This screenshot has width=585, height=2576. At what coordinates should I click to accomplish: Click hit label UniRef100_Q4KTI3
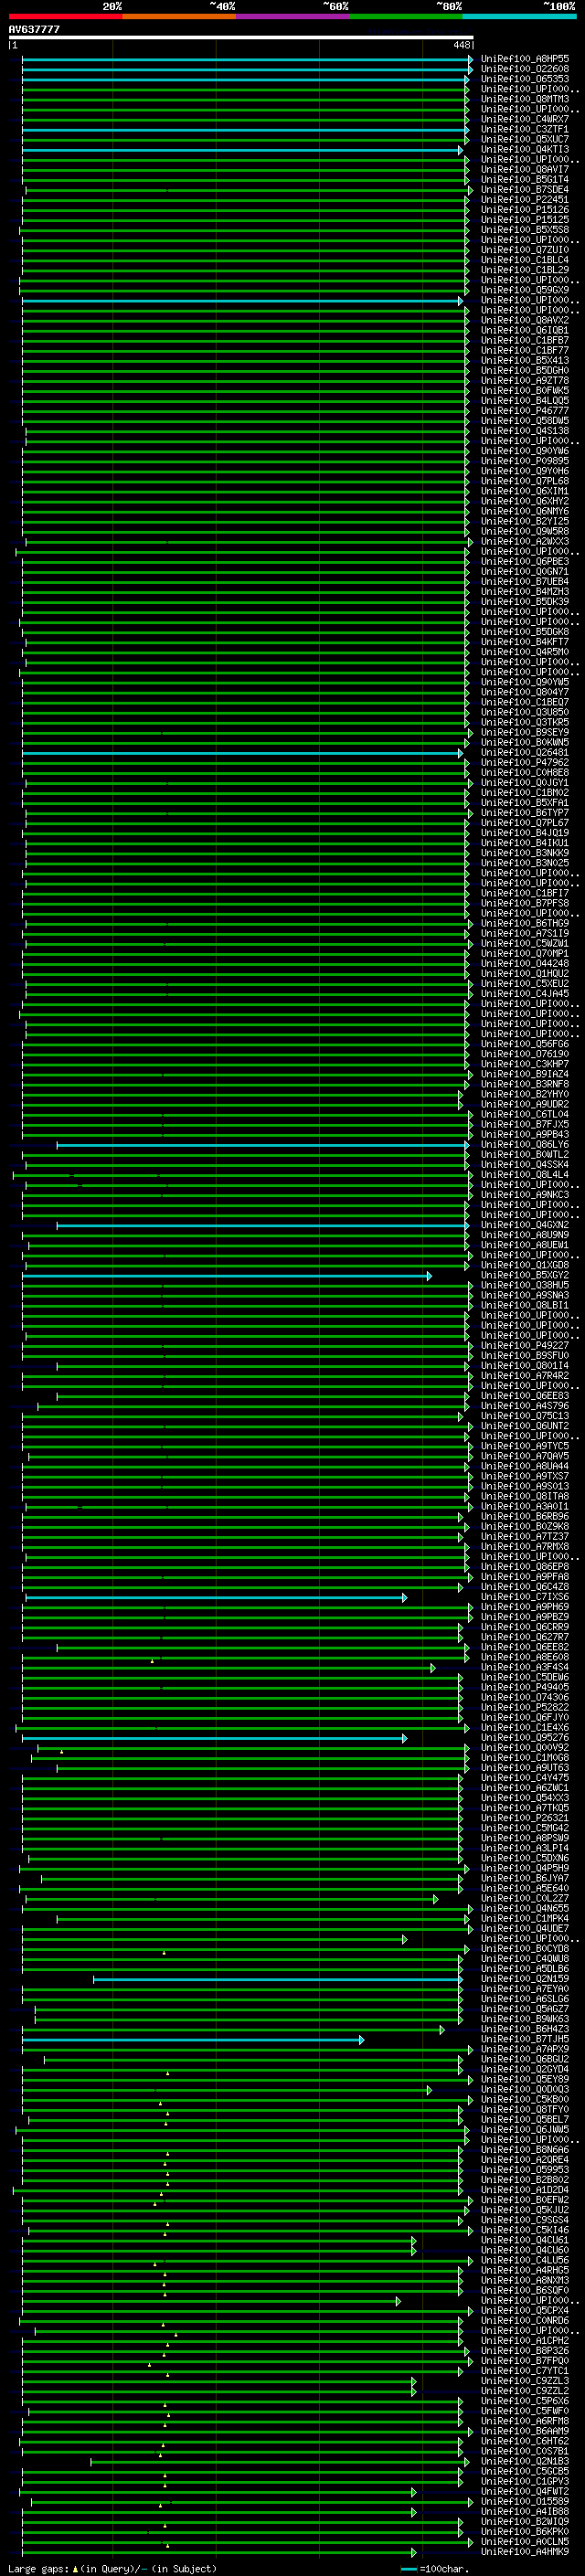coord(525,149)
